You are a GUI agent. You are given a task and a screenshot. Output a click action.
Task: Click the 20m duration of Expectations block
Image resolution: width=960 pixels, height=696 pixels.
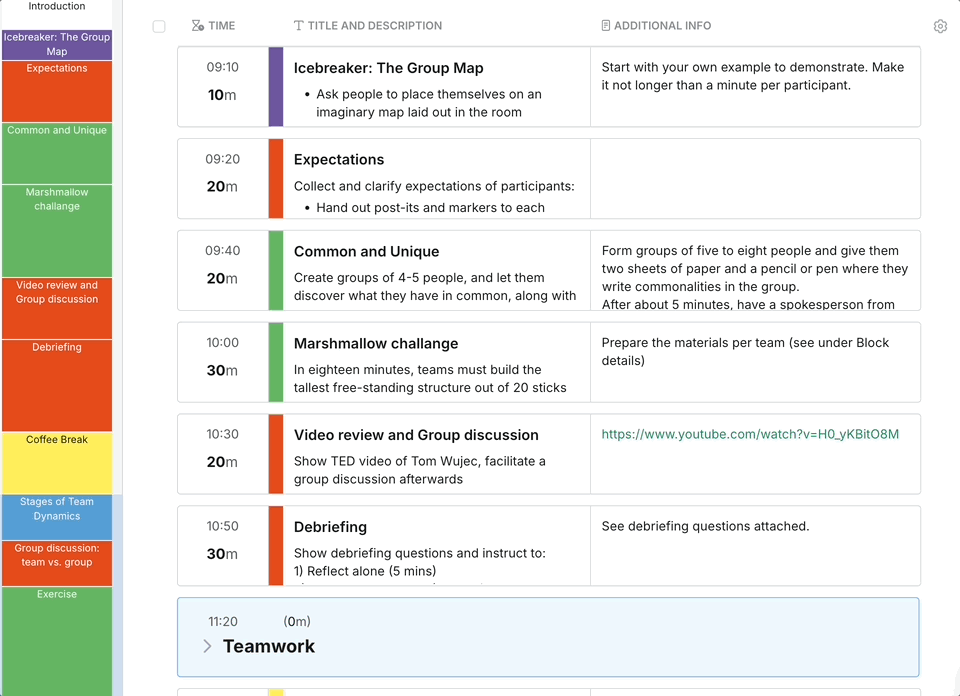click(222, 186)
